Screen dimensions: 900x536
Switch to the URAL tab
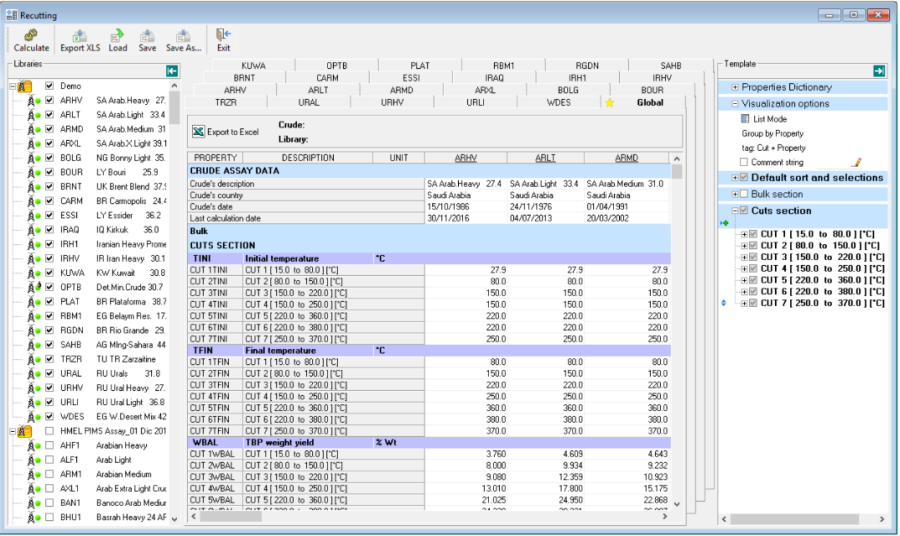point(308,102)
